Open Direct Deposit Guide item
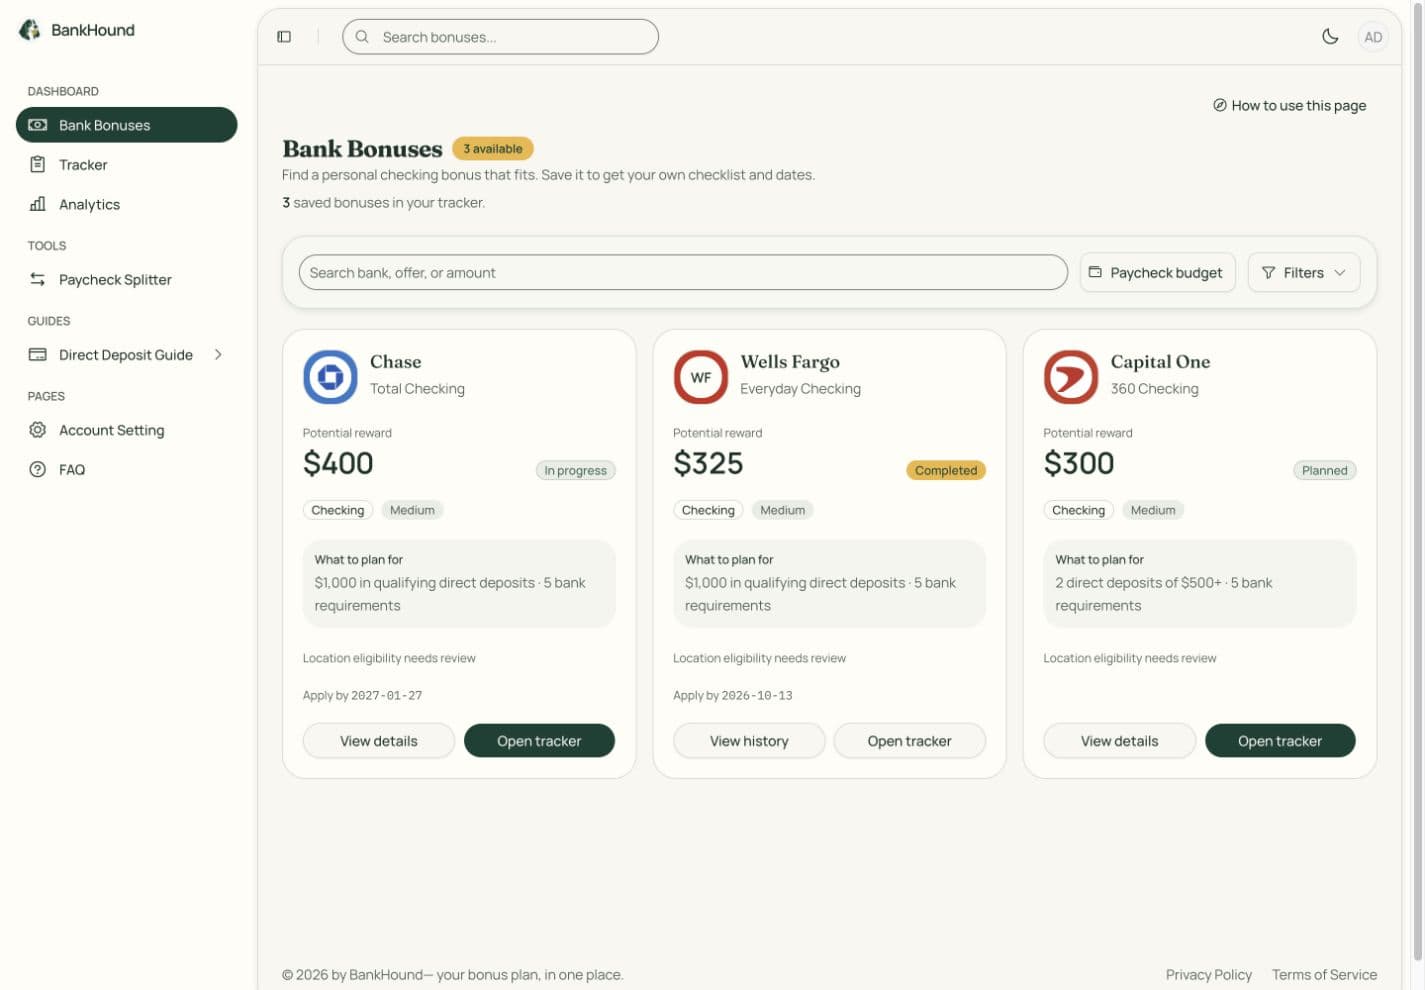Viewport: 1425px width, 990px height. tap(127, 355)
